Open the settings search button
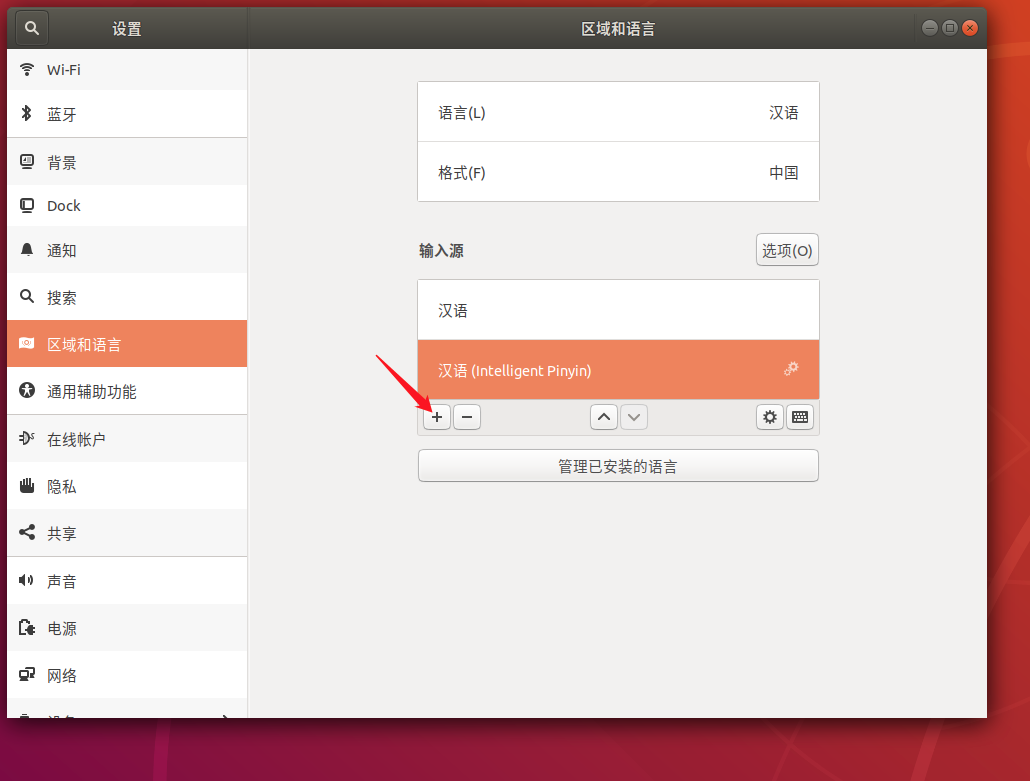The height and width of the screenshot is (781, 1030). click(x=32, y=28)
